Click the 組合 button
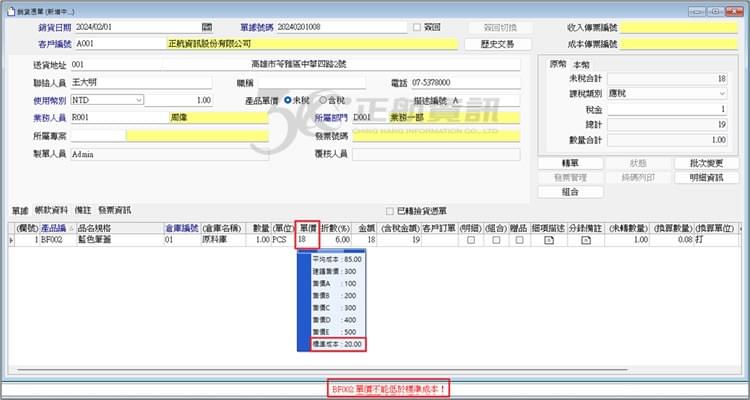 [x=570, y=192]
